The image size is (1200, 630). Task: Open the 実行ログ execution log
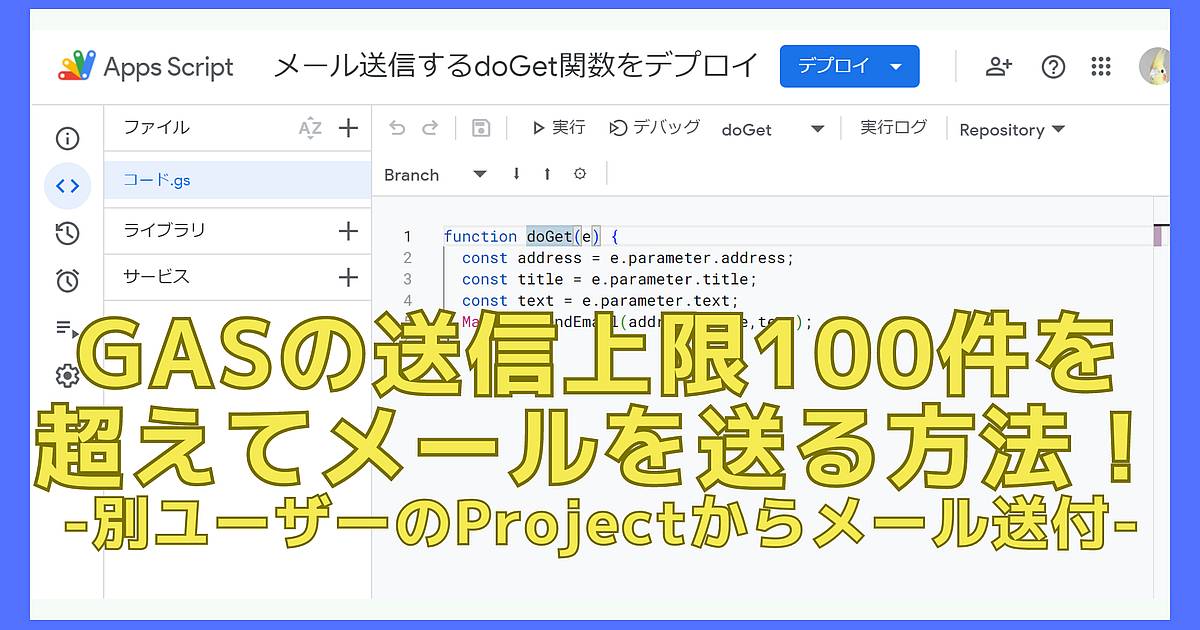point(893,127)
